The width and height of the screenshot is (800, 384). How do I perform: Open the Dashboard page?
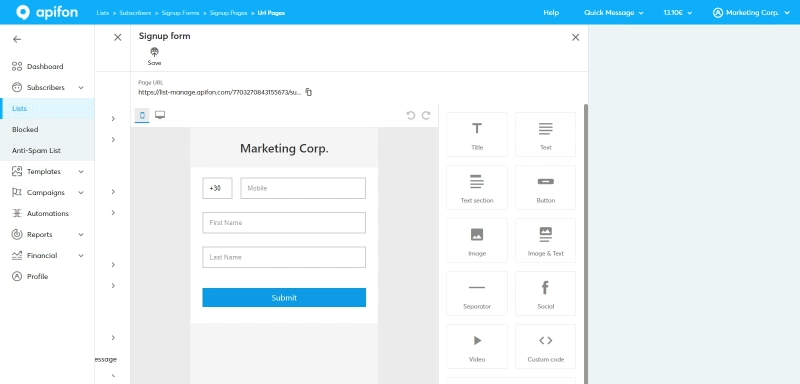tap(45, 66)
